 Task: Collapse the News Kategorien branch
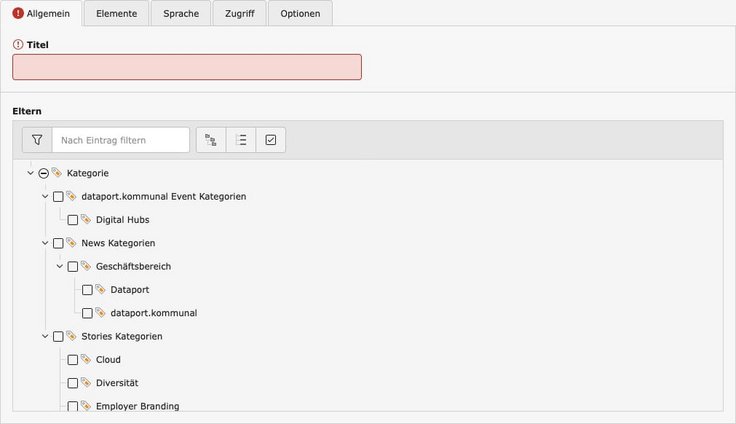pyautogui.click(x=45, y=243)
